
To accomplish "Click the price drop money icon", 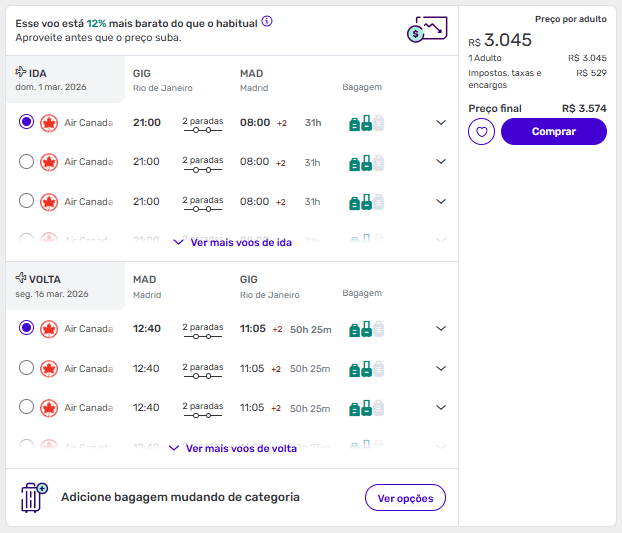I will click(427, 30).
